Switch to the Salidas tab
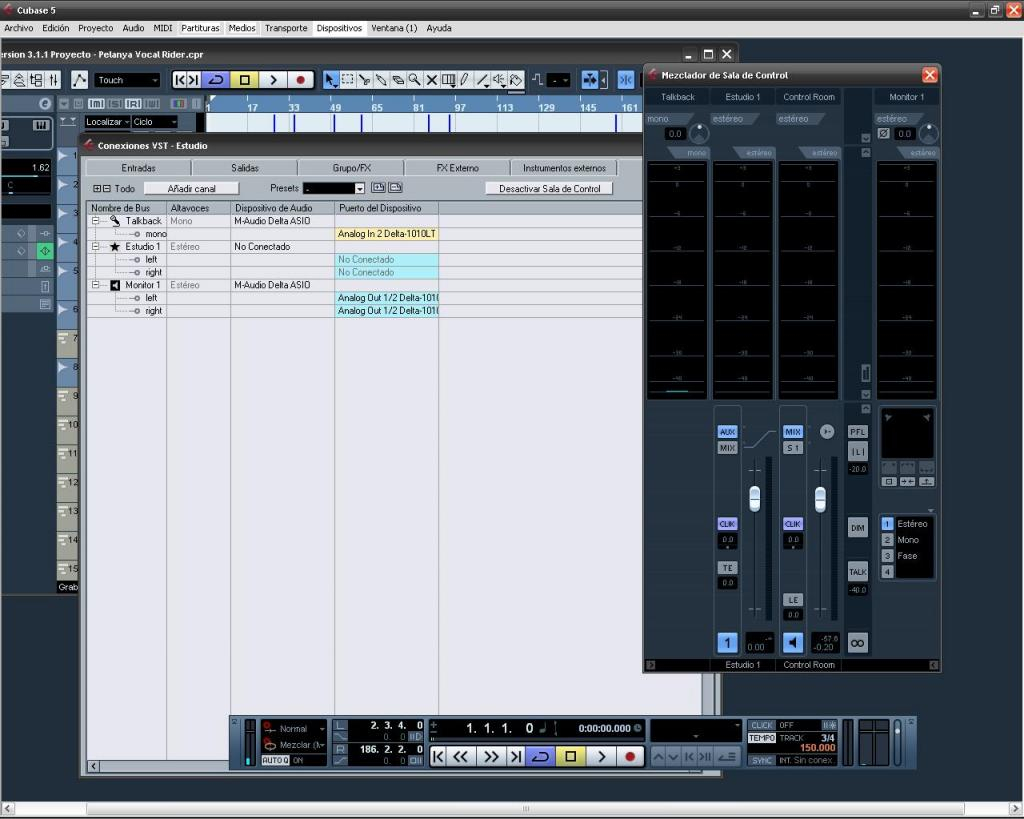Image resolution: width=1024 pixels, height=819 pixels. [x=245, y=168]
